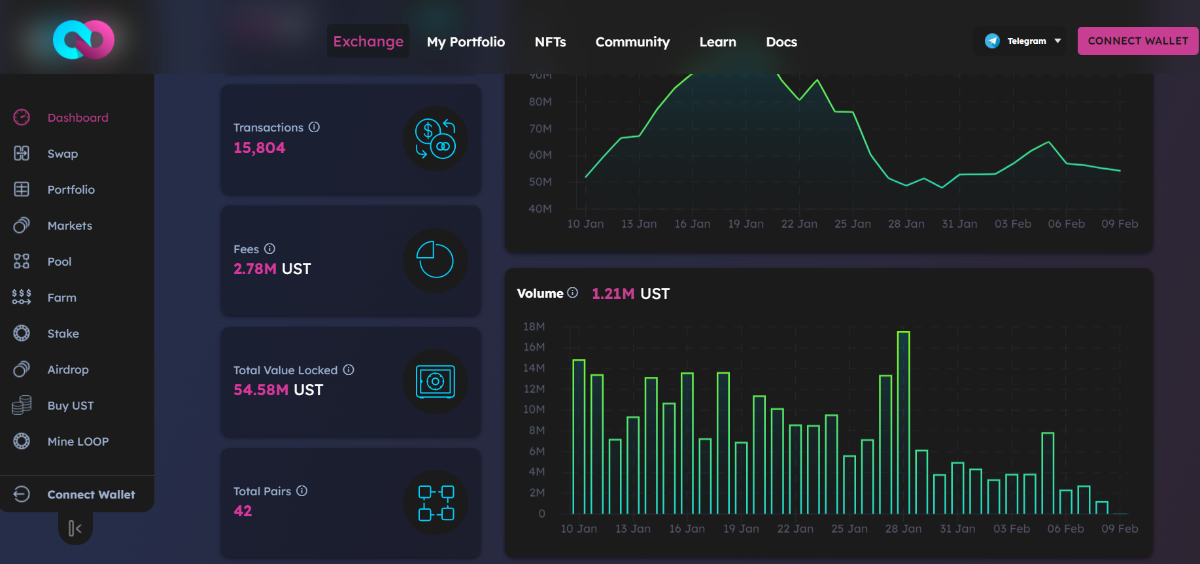Click the Loop infinity logo
The height and width of the screenshot is (564, 1200).
(x=84, y=39)
